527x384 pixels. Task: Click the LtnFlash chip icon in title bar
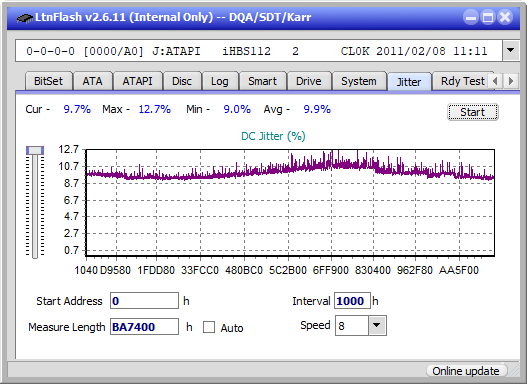pyautogui.click(x=24, y=17)
